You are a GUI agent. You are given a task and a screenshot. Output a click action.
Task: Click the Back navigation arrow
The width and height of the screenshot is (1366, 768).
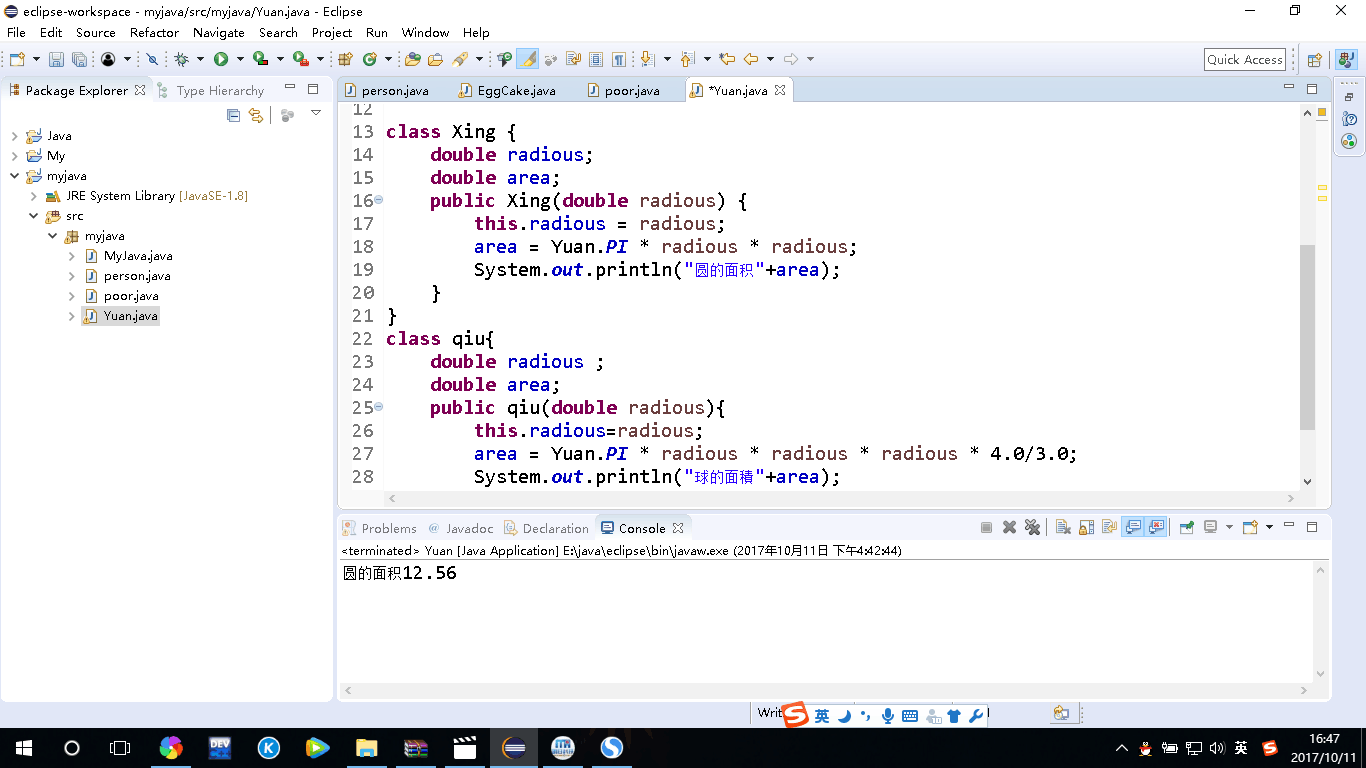click(751, 59)
